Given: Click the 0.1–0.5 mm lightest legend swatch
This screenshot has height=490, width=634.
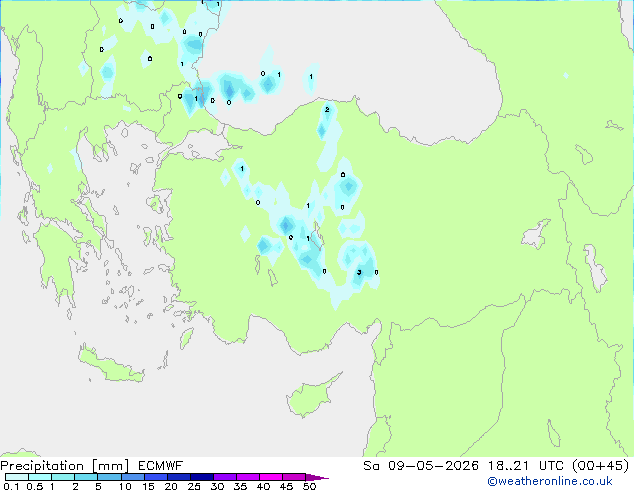Looking at the screenshot, I should 17,477.
